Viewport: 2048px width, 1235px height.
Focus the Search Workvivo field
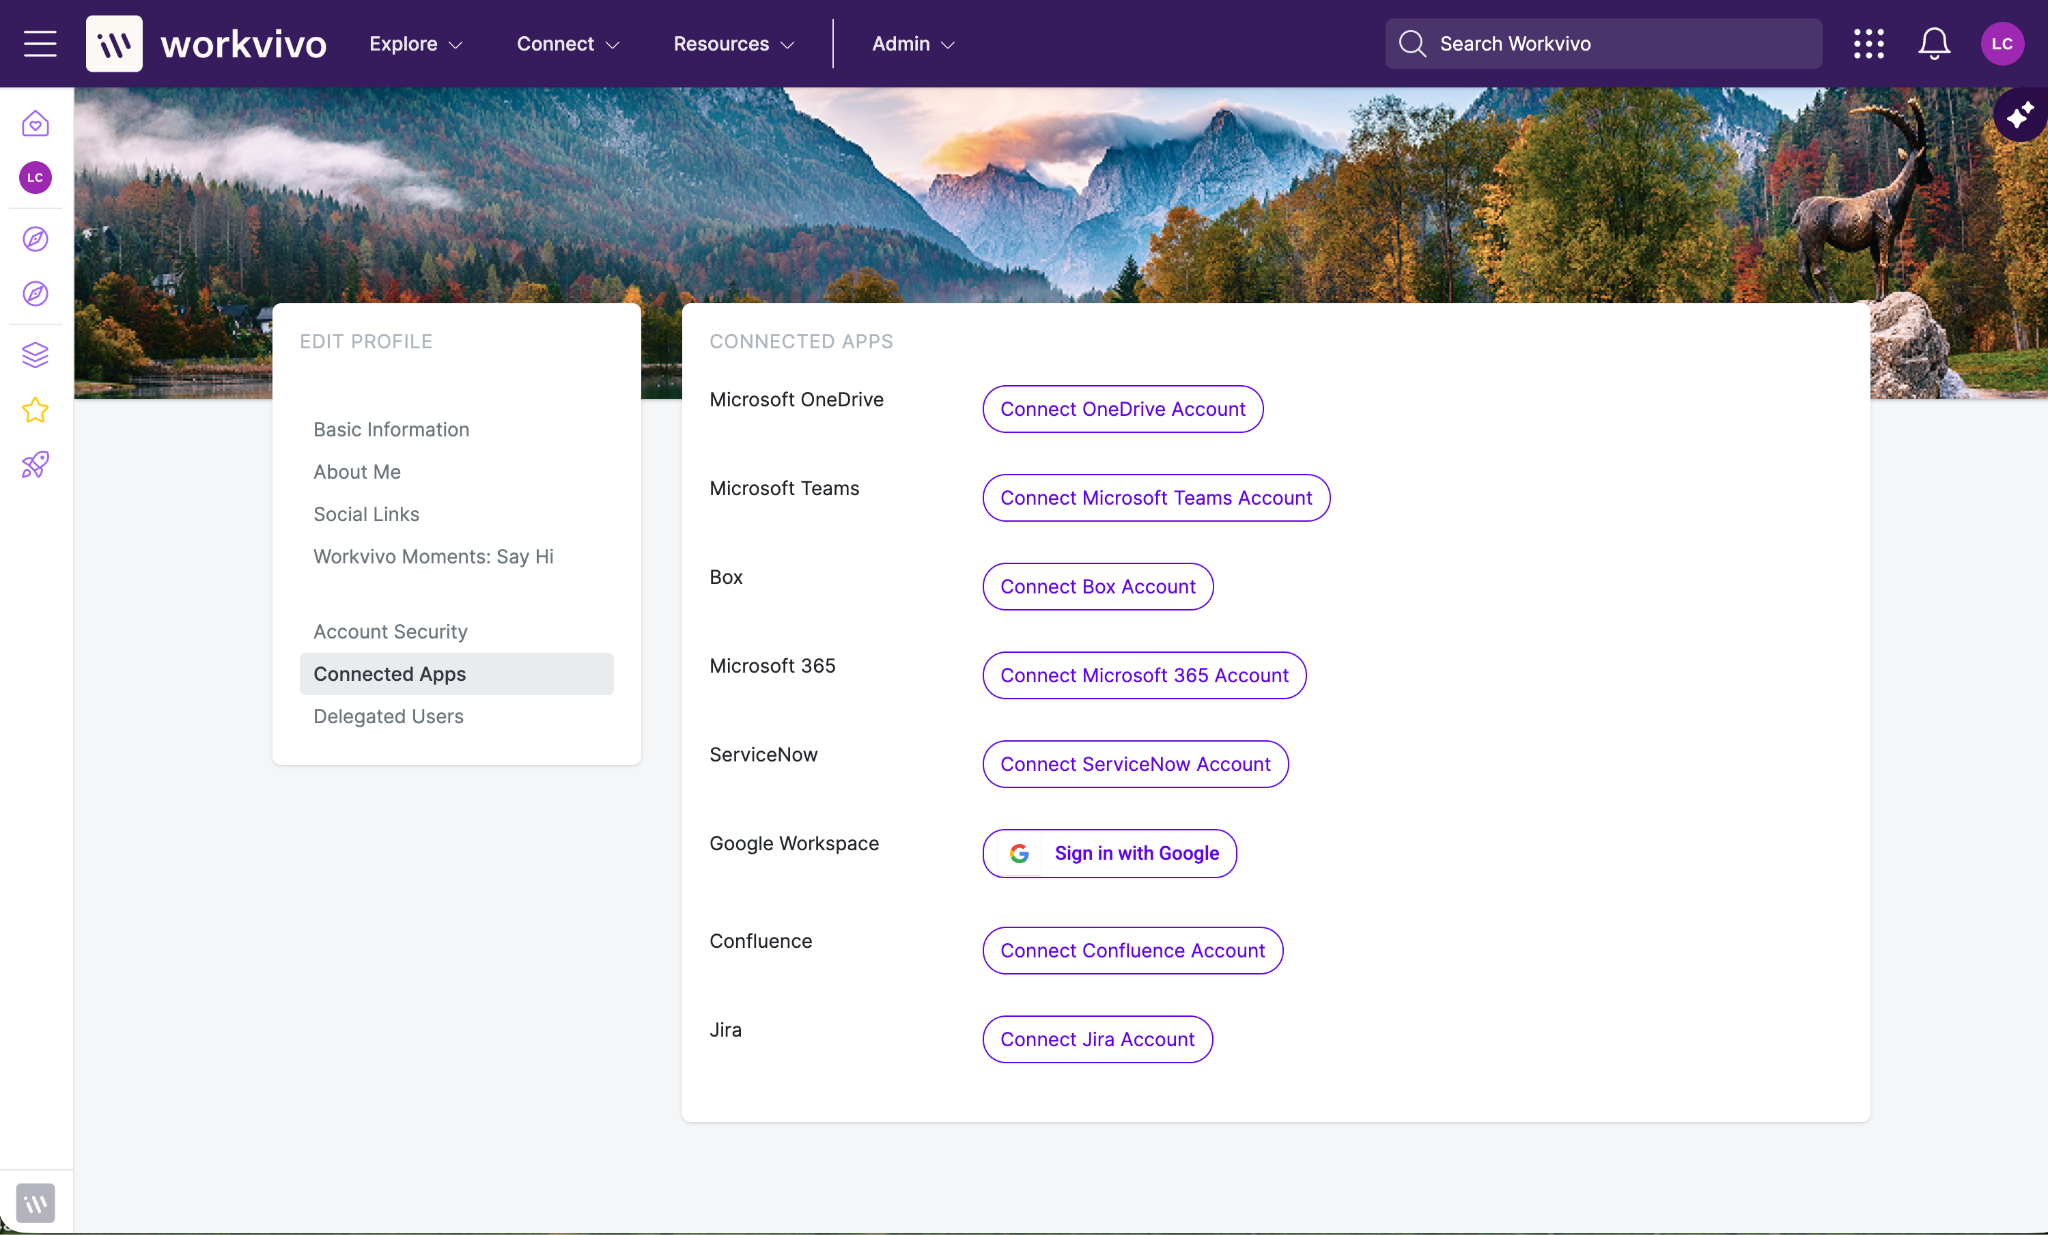point(1603,44)
